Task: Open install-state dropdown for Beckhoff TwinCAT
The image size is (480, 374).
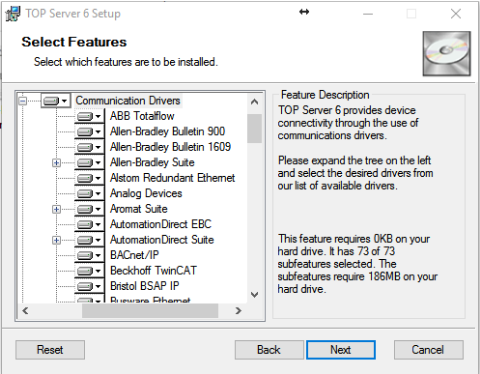Action: coord(89,271)
